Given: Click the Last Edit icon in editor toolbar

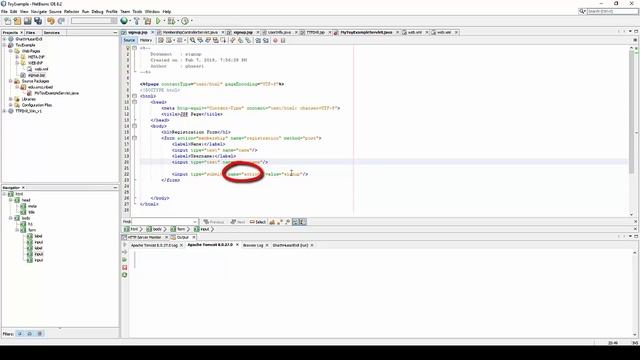Looking at the screenshot, I should [161, 40].
